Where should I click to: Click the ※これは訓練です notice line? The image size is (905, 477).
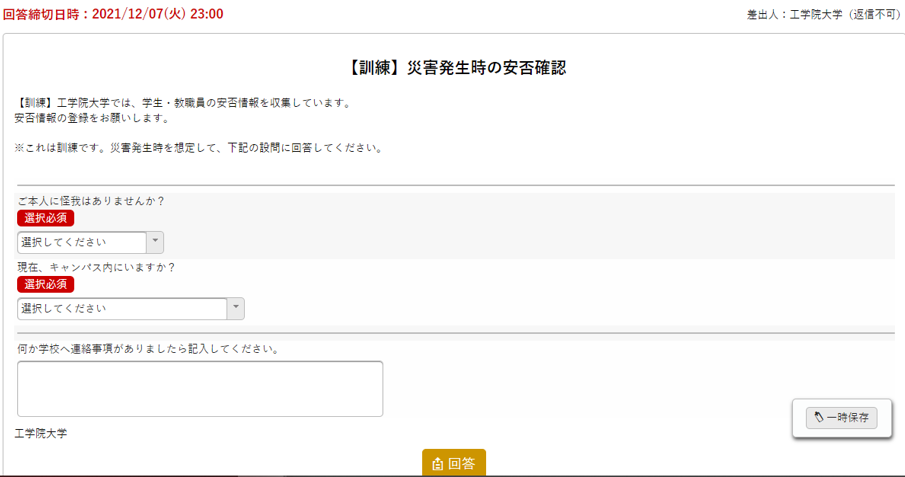198,148
